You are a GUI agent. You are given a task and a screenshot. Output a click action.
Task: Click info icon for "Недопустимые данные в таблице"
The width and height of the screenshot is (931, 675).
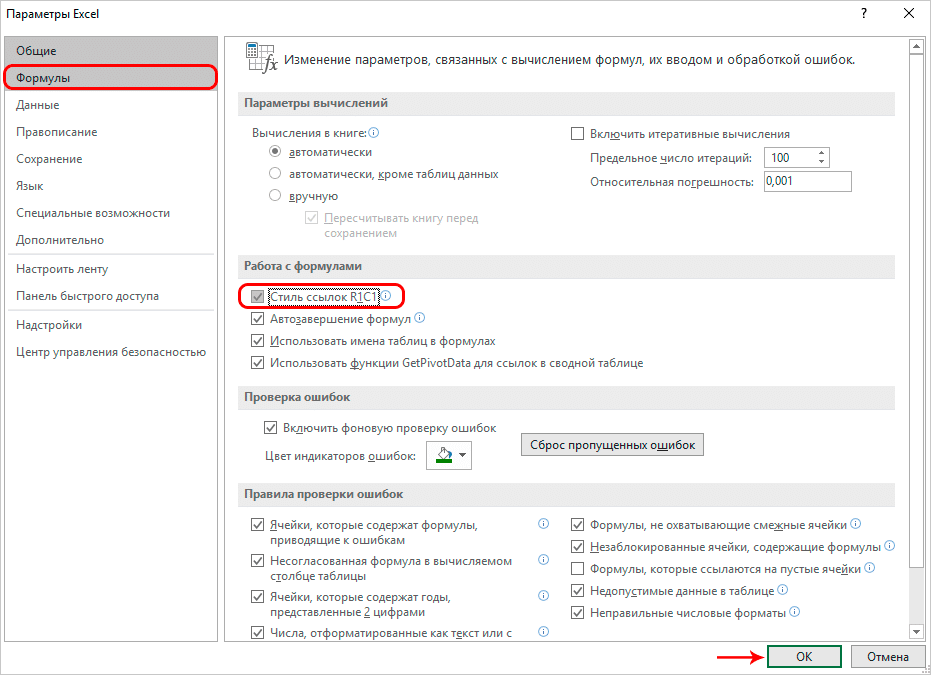(x=782, y=591)
